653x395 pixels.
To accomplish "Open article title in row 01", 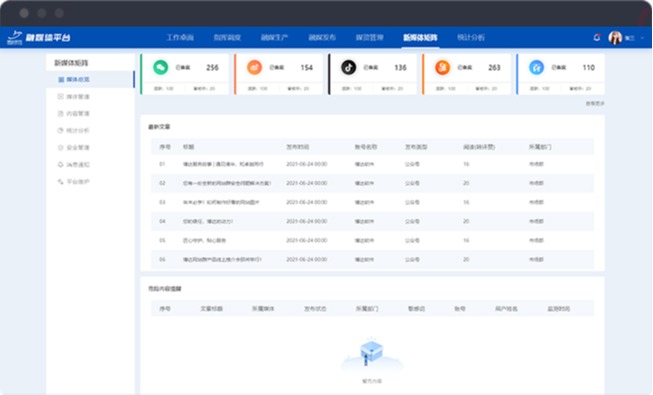I will click(x=223, y=164).
